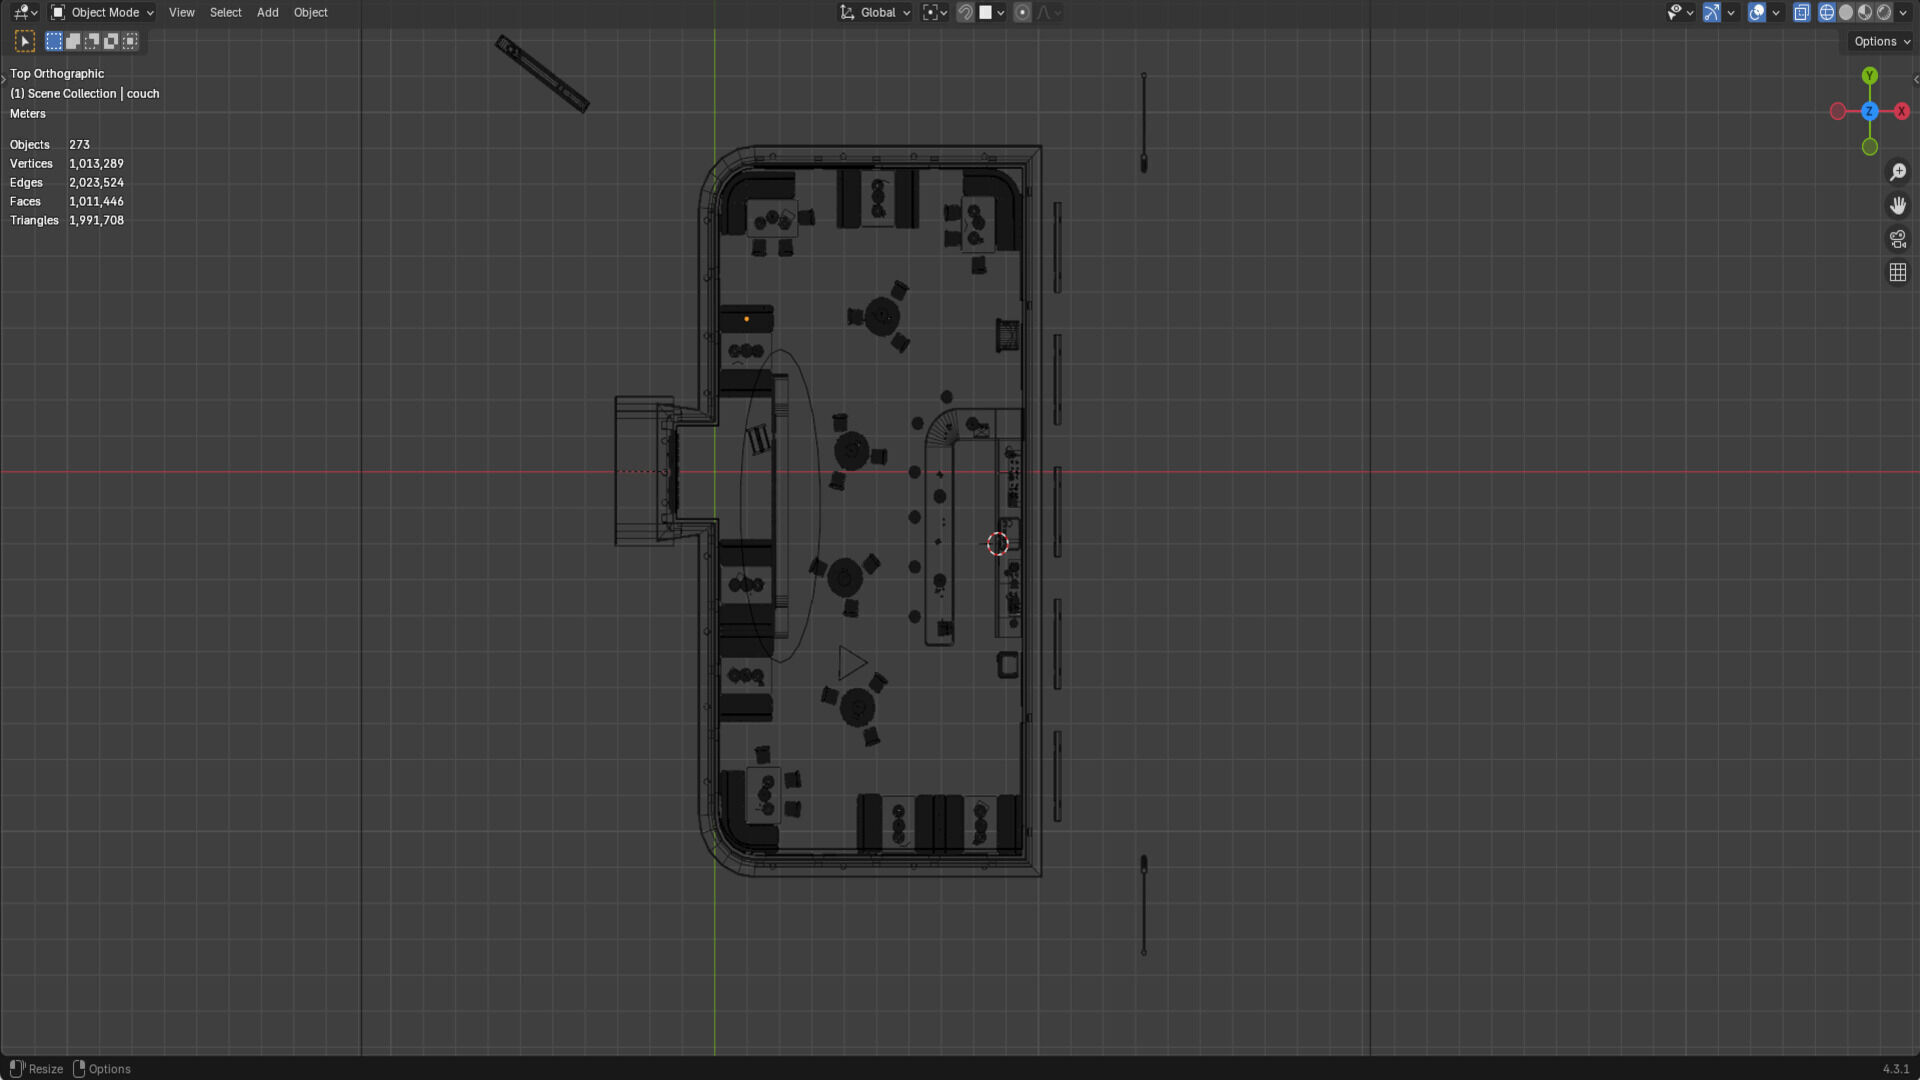
Task: Select the Select Box tool icon
Action: (25, 41)
